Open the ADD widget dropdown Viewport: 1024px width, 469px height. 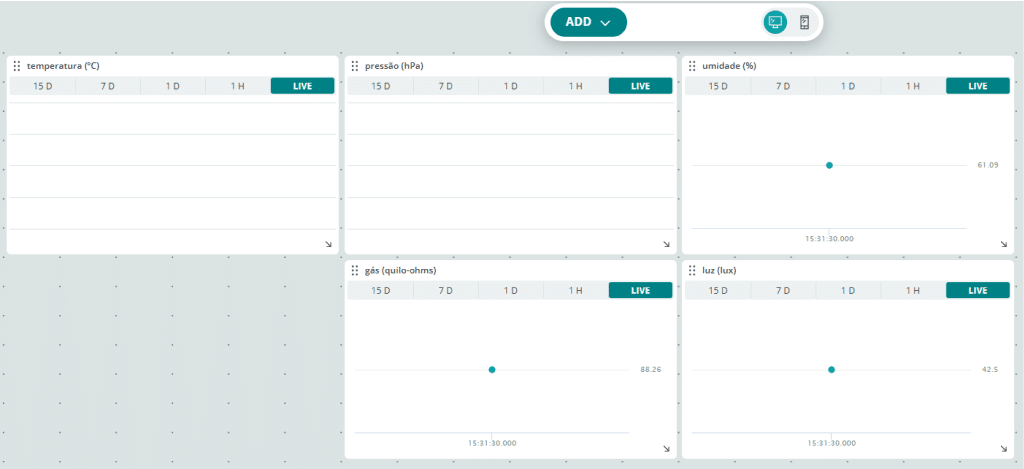tap(588, 22)
